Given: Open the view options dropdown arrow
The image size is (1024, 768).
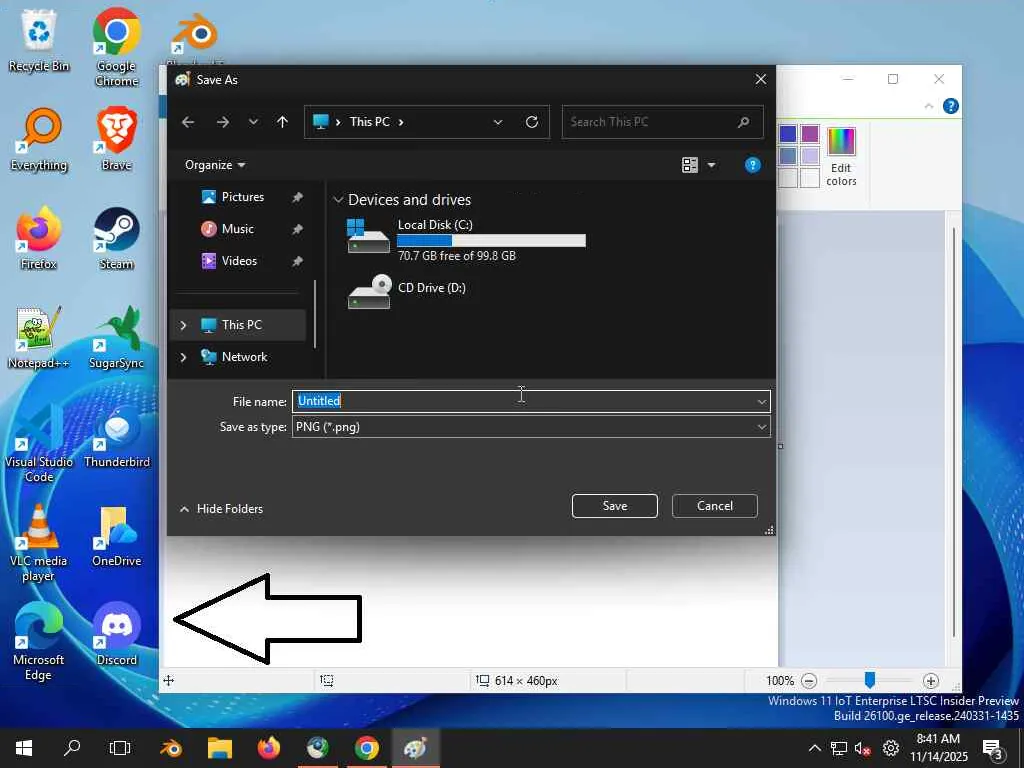Looking at the screenshot, I should coord(712,165).
